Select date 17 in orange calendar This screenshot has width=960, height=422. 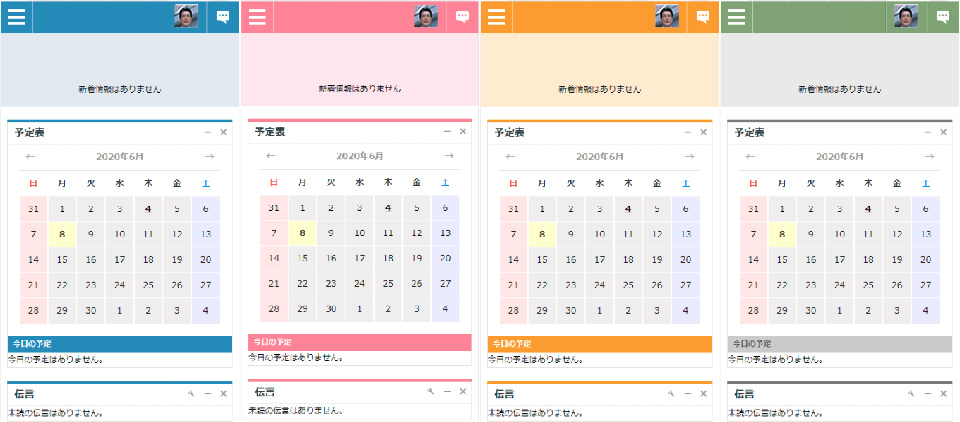click(599, 260)
